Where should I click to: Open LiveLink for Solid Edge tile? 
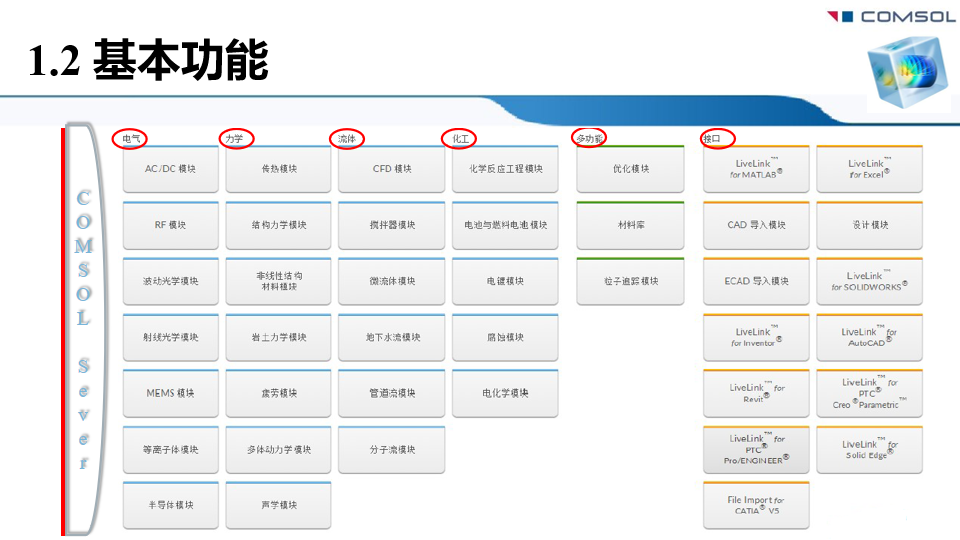[x=869, y=449]
